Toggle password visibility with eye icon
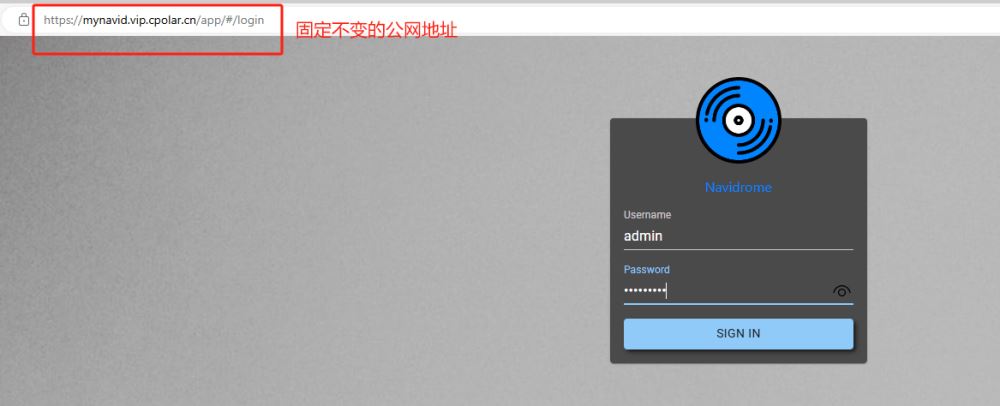The image size is (1000, 406). pyautogui.click(x=842, y=291)
